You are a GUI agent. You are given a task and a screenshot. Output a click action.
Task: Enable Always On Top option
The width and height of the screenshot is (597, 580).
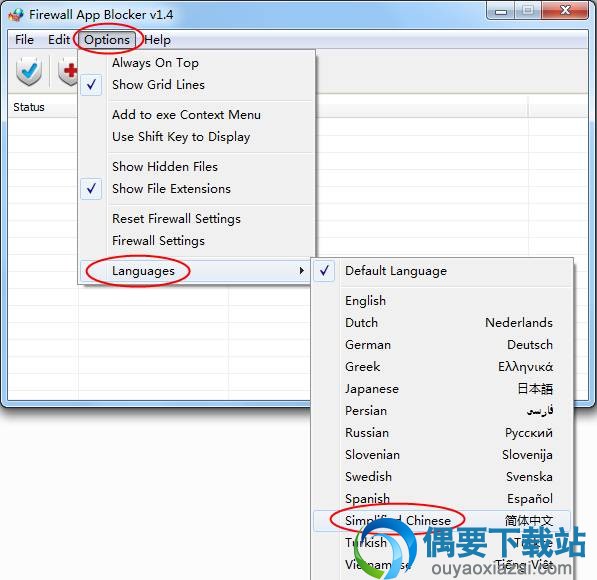(x=197, y=63)
